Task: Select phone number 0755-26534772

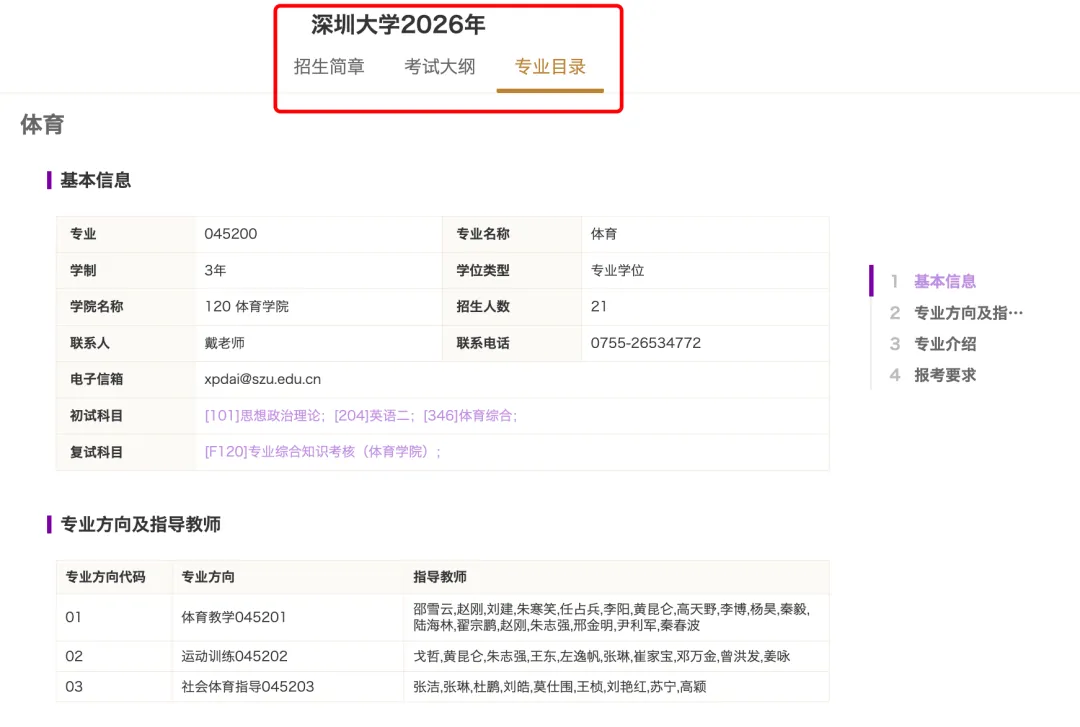Action: coord(645,342)
